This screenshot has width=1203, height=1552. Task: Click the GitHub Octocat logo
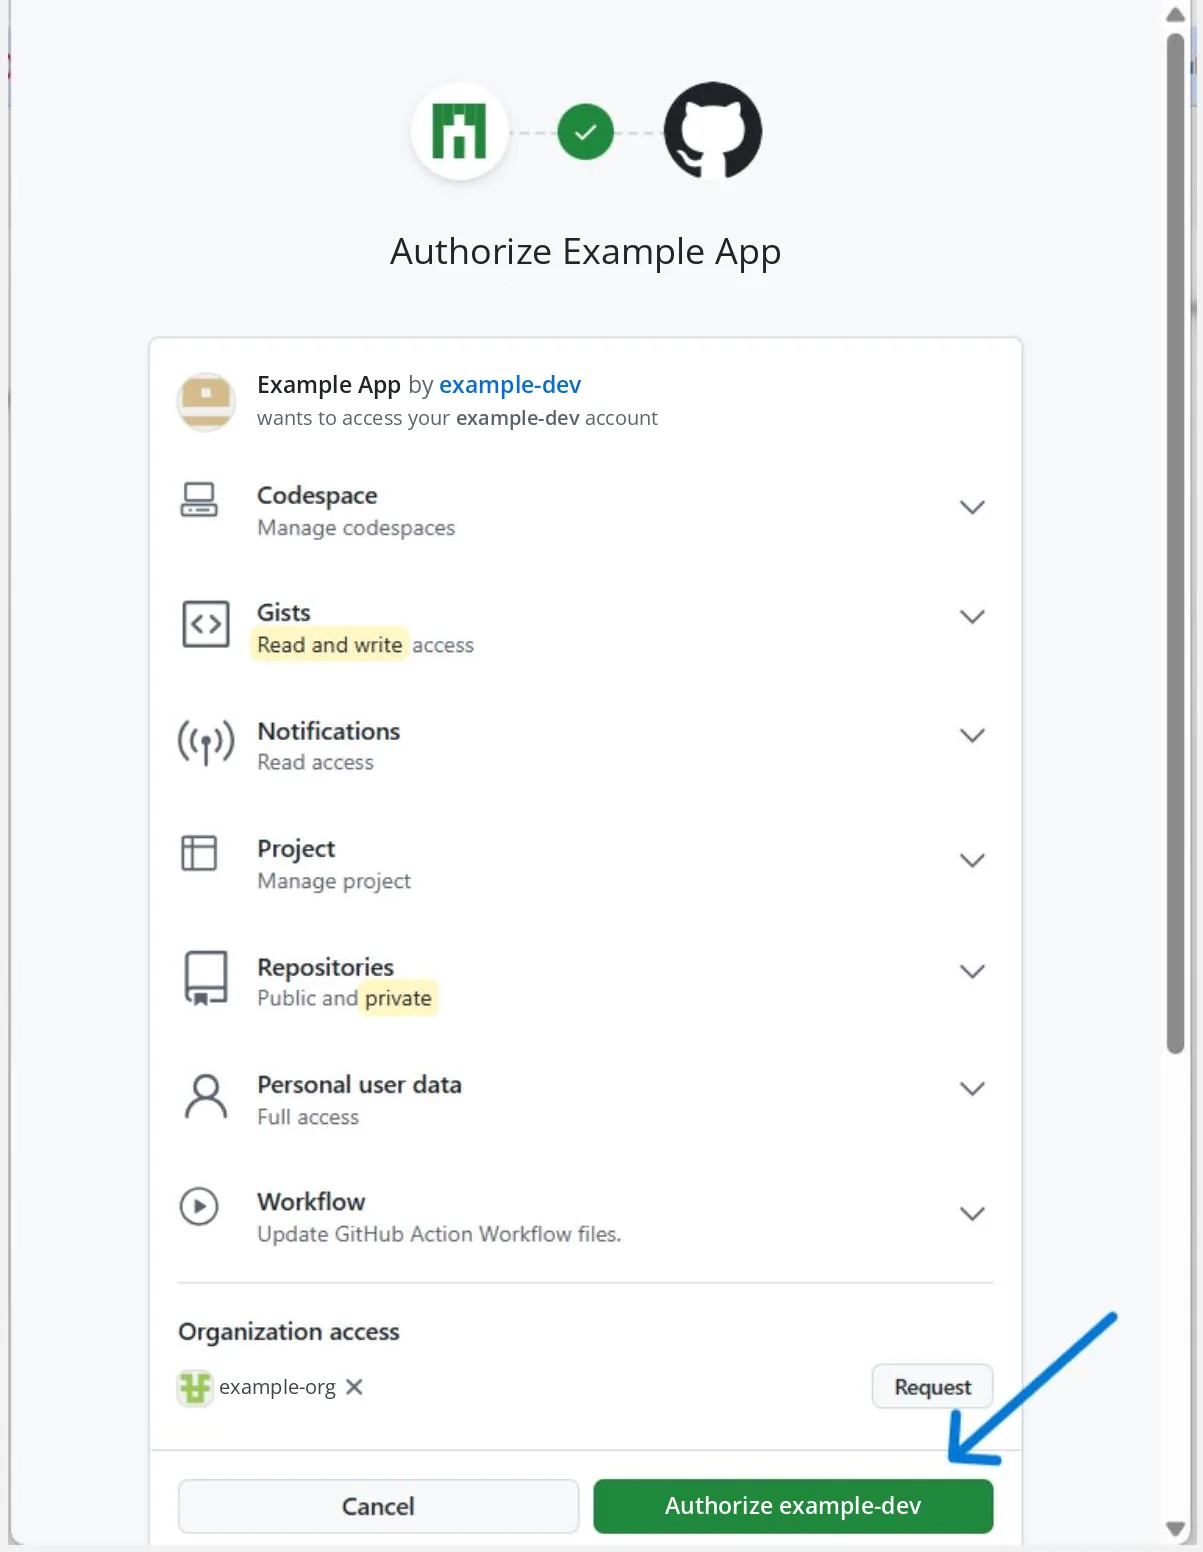[713, 131]
